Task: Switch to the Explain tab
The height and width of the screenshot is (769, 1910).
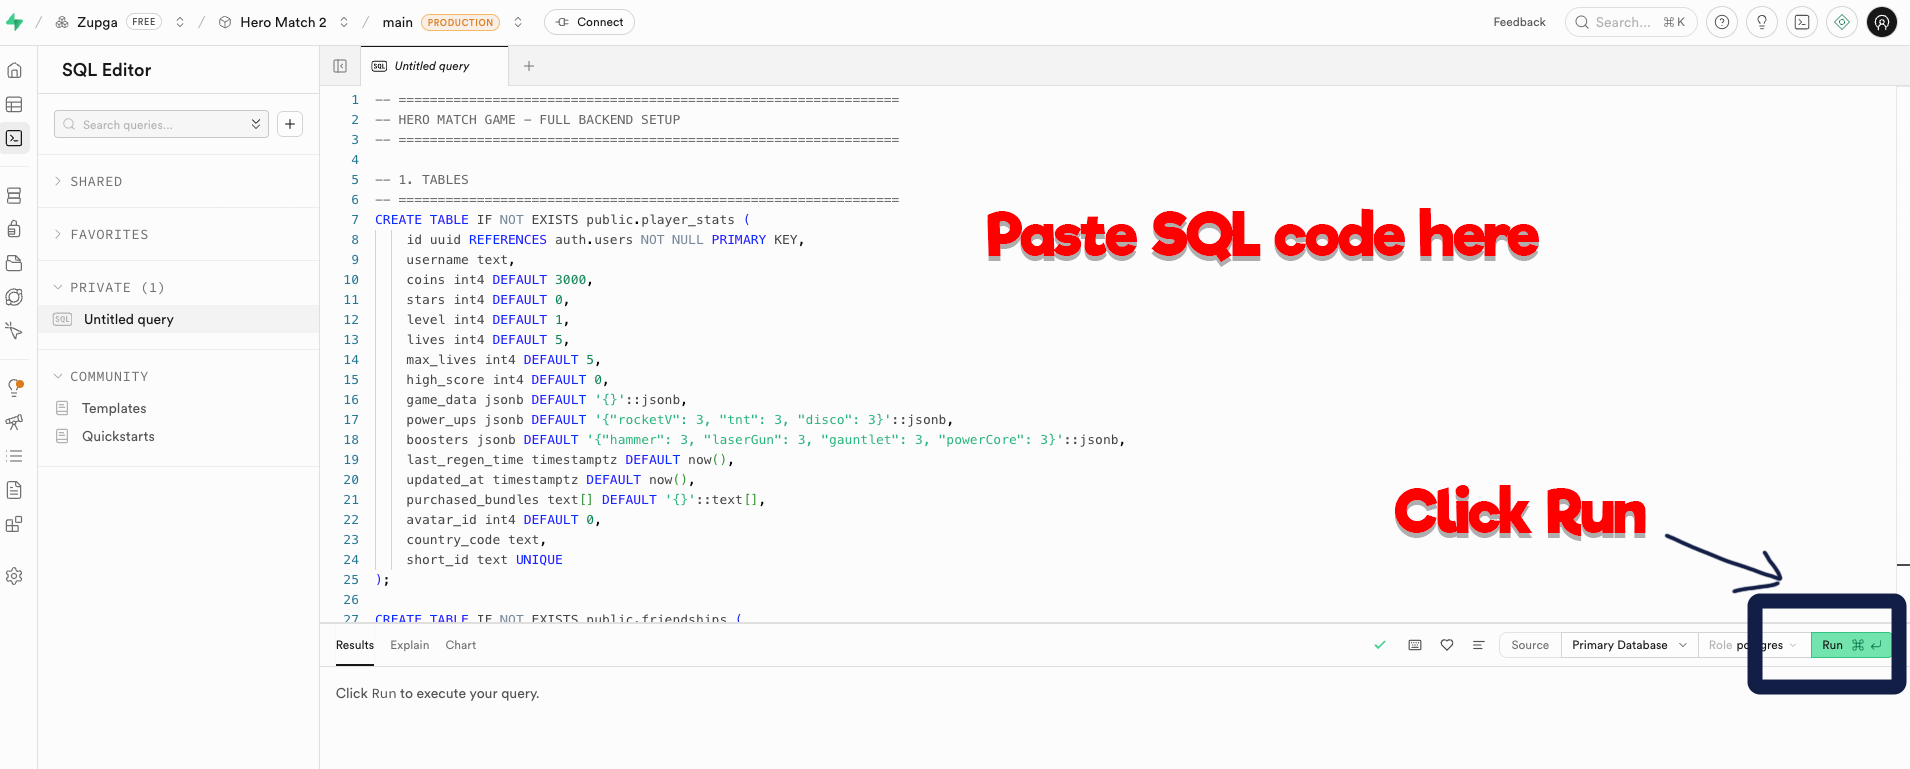Action: 410,645
